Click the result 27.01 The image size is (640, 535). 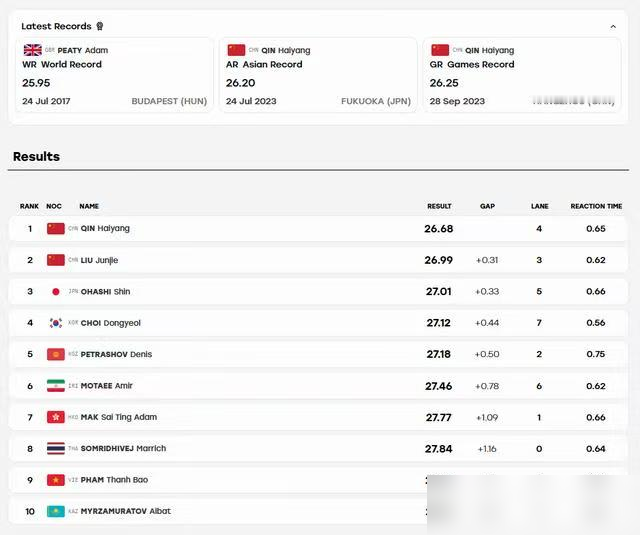439,291
